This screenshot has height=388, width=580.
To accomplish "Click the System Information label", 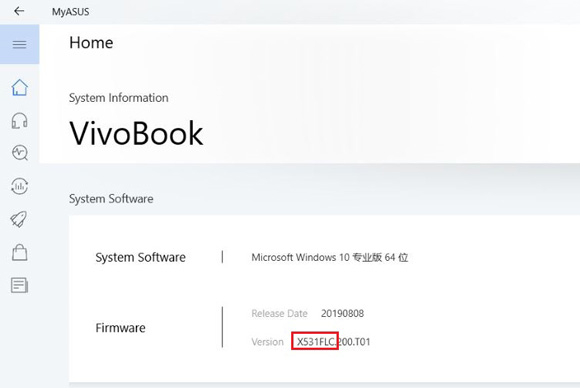I will [119, 98].
